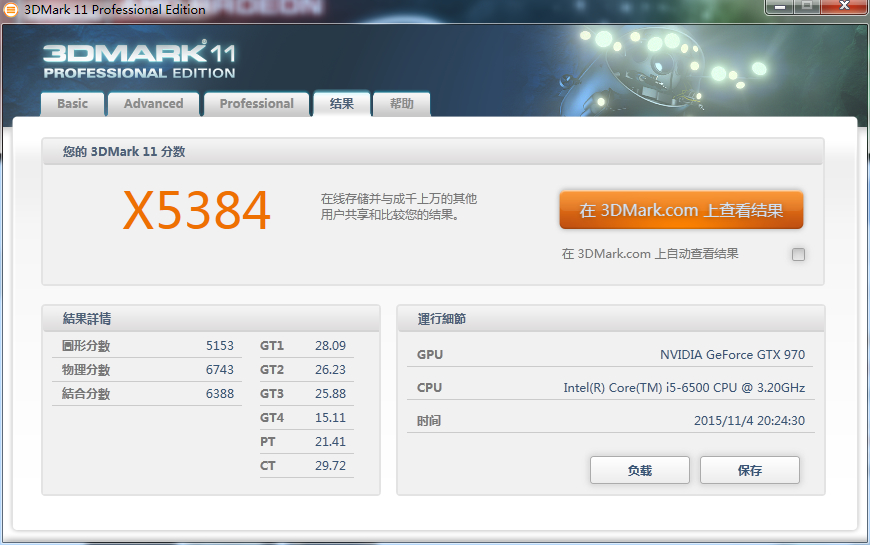
Task: Select the GT4 value 15.11
Action: point(330,417)
